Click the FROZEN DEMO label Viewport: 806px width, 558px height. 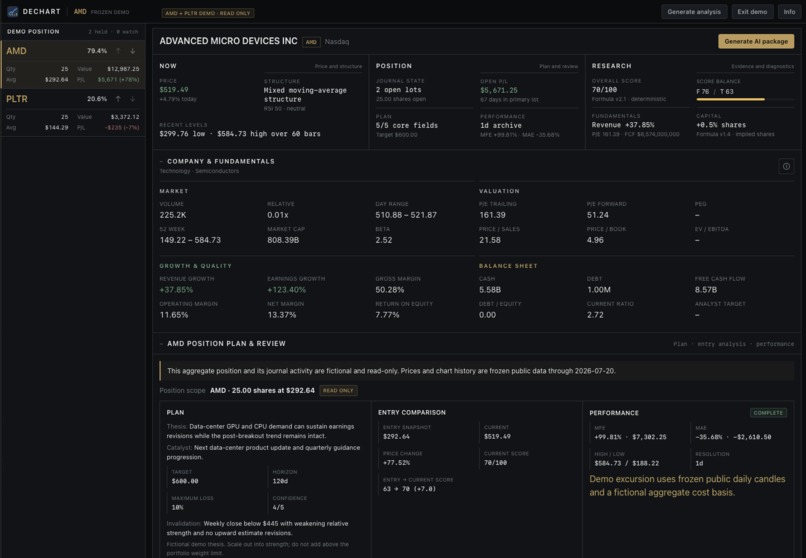click(x=110, y=12)
